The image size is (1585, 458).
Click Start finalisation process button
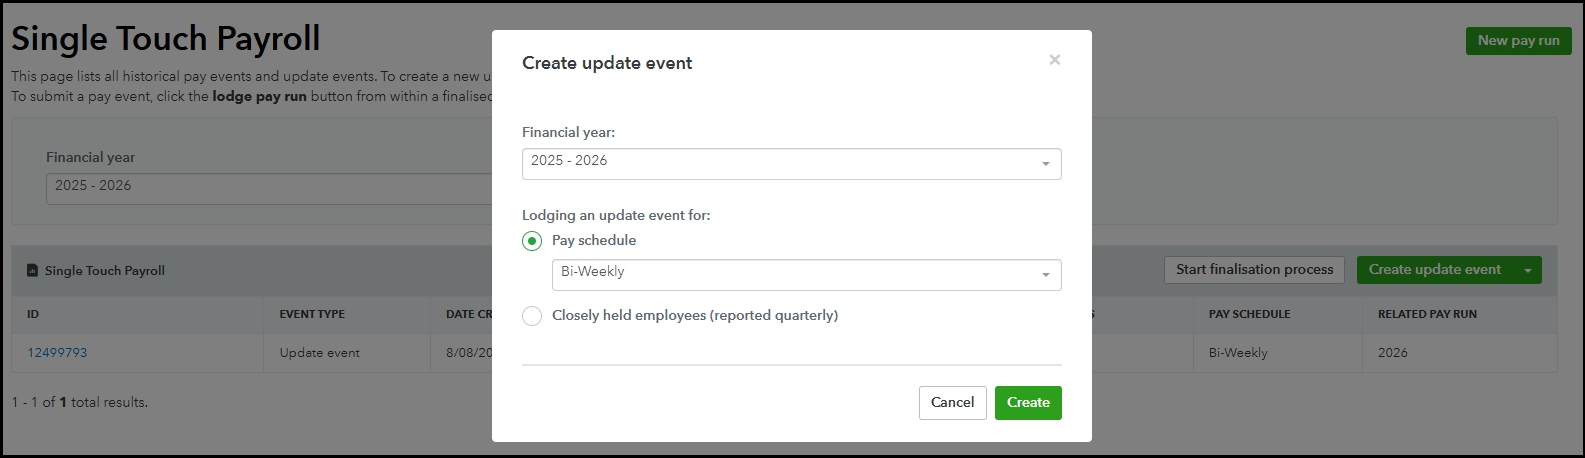(1254, 270)
